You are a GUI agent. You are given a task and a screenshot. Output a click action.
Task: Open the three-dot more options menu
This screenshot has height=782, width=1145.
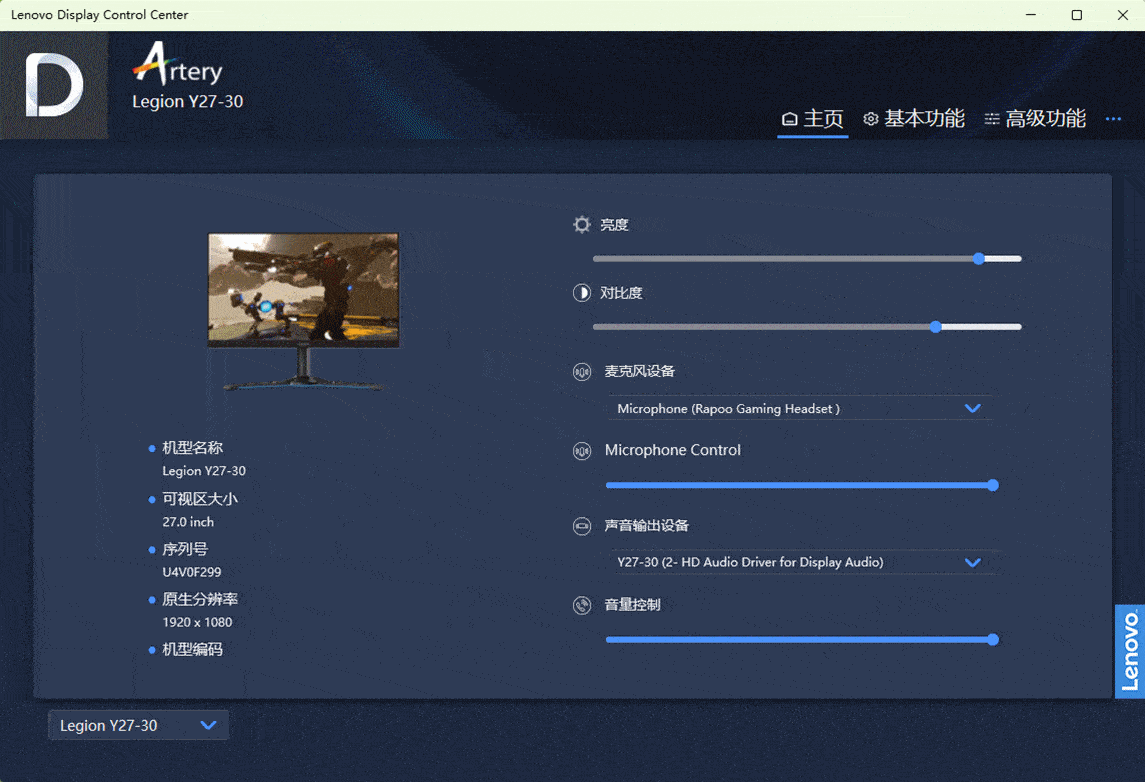[x=1113, y=118]
